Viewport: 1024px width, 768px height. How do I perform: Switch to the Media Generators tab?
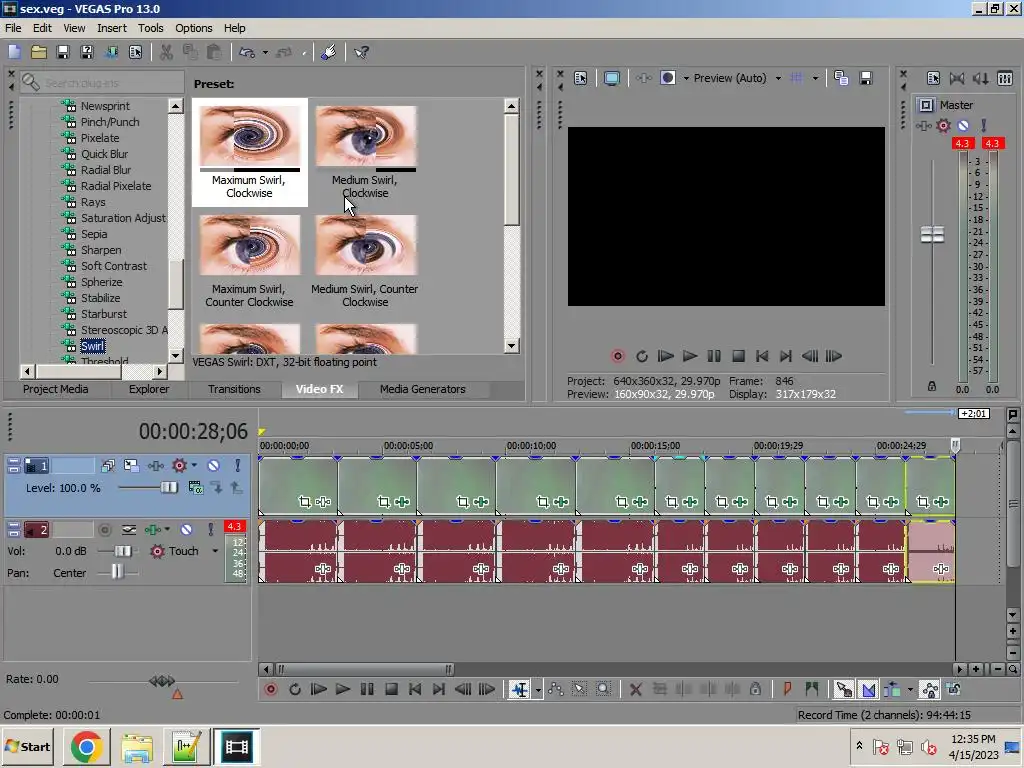coord(423,389)
